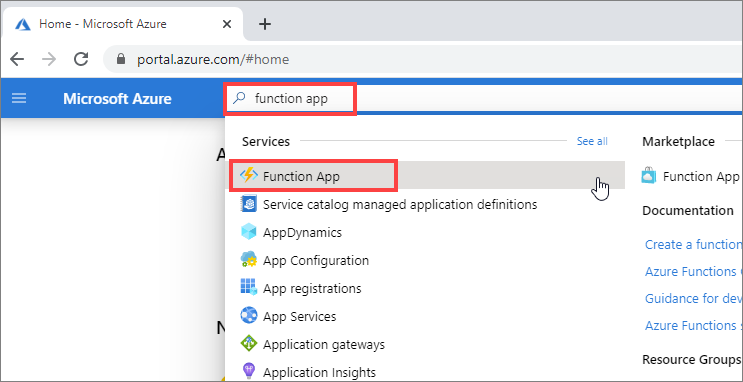Open "Guidance for dev" documentation link
The height and width of the screenshot is (382, 743).
[693, 298]
